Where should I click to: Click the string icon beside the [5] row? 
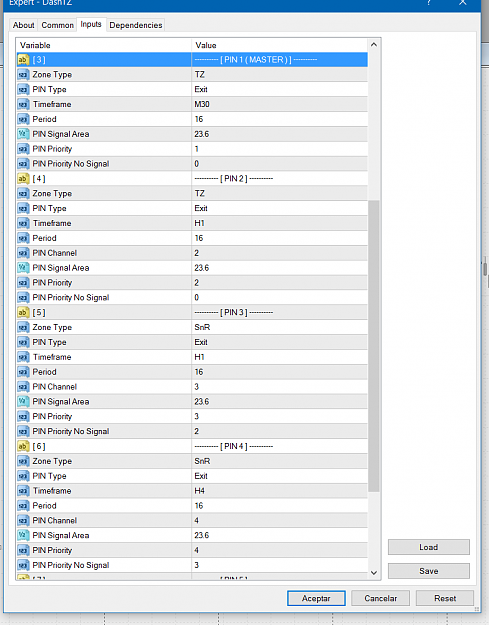pos(23,312)
